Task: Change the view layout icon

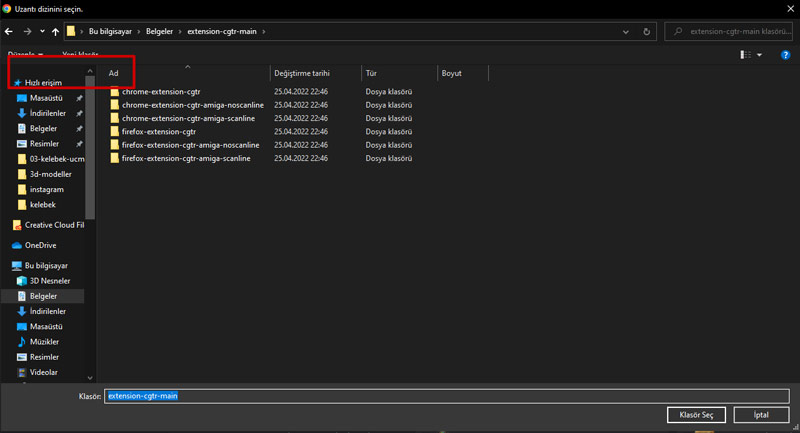Action: click(745, 55)
